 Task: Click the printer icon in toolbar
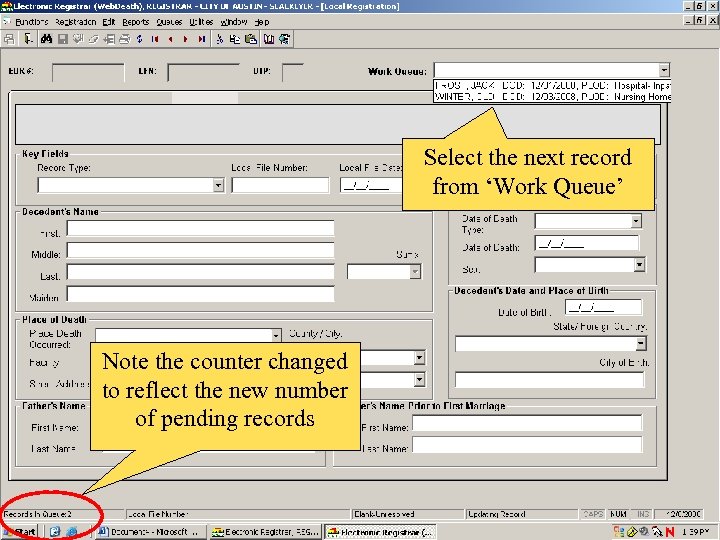pyautogui.click(x=124, y=39)
